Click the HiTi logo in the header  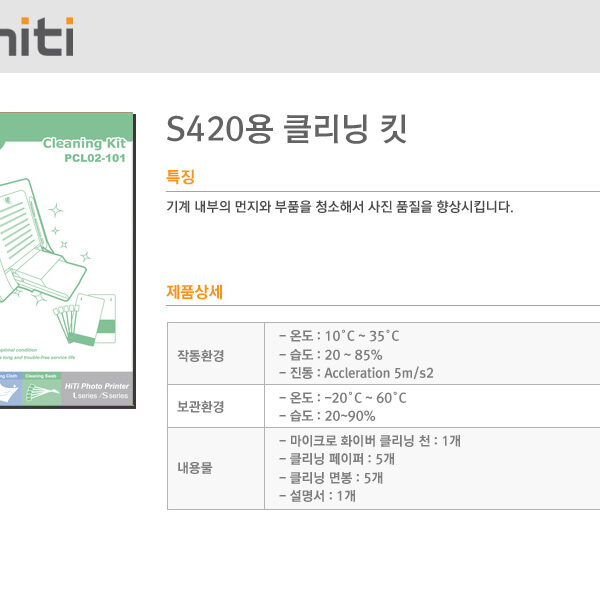(x=37, y=37)
